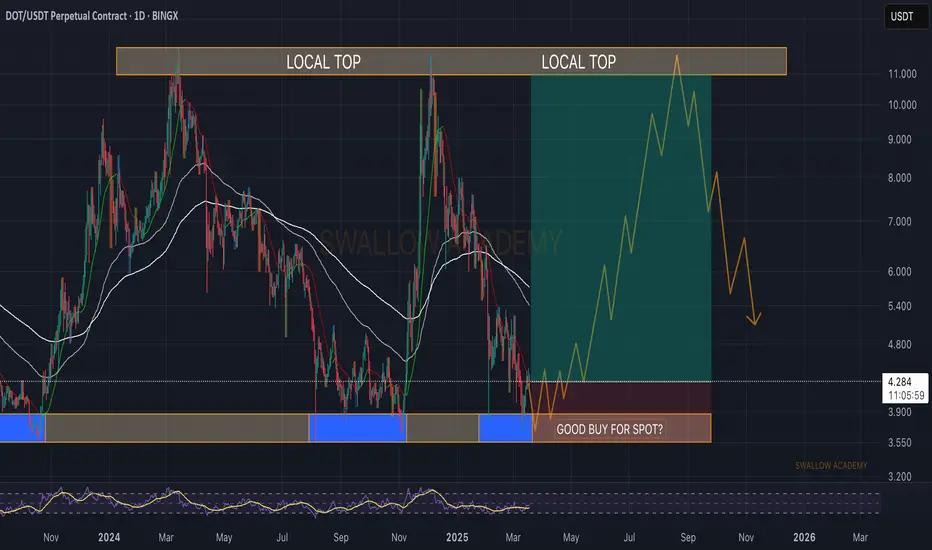The height and width of the screenshot is (550, 932).
Task: Click the 9.000 price axis label
Action: (x=900, y=139)
